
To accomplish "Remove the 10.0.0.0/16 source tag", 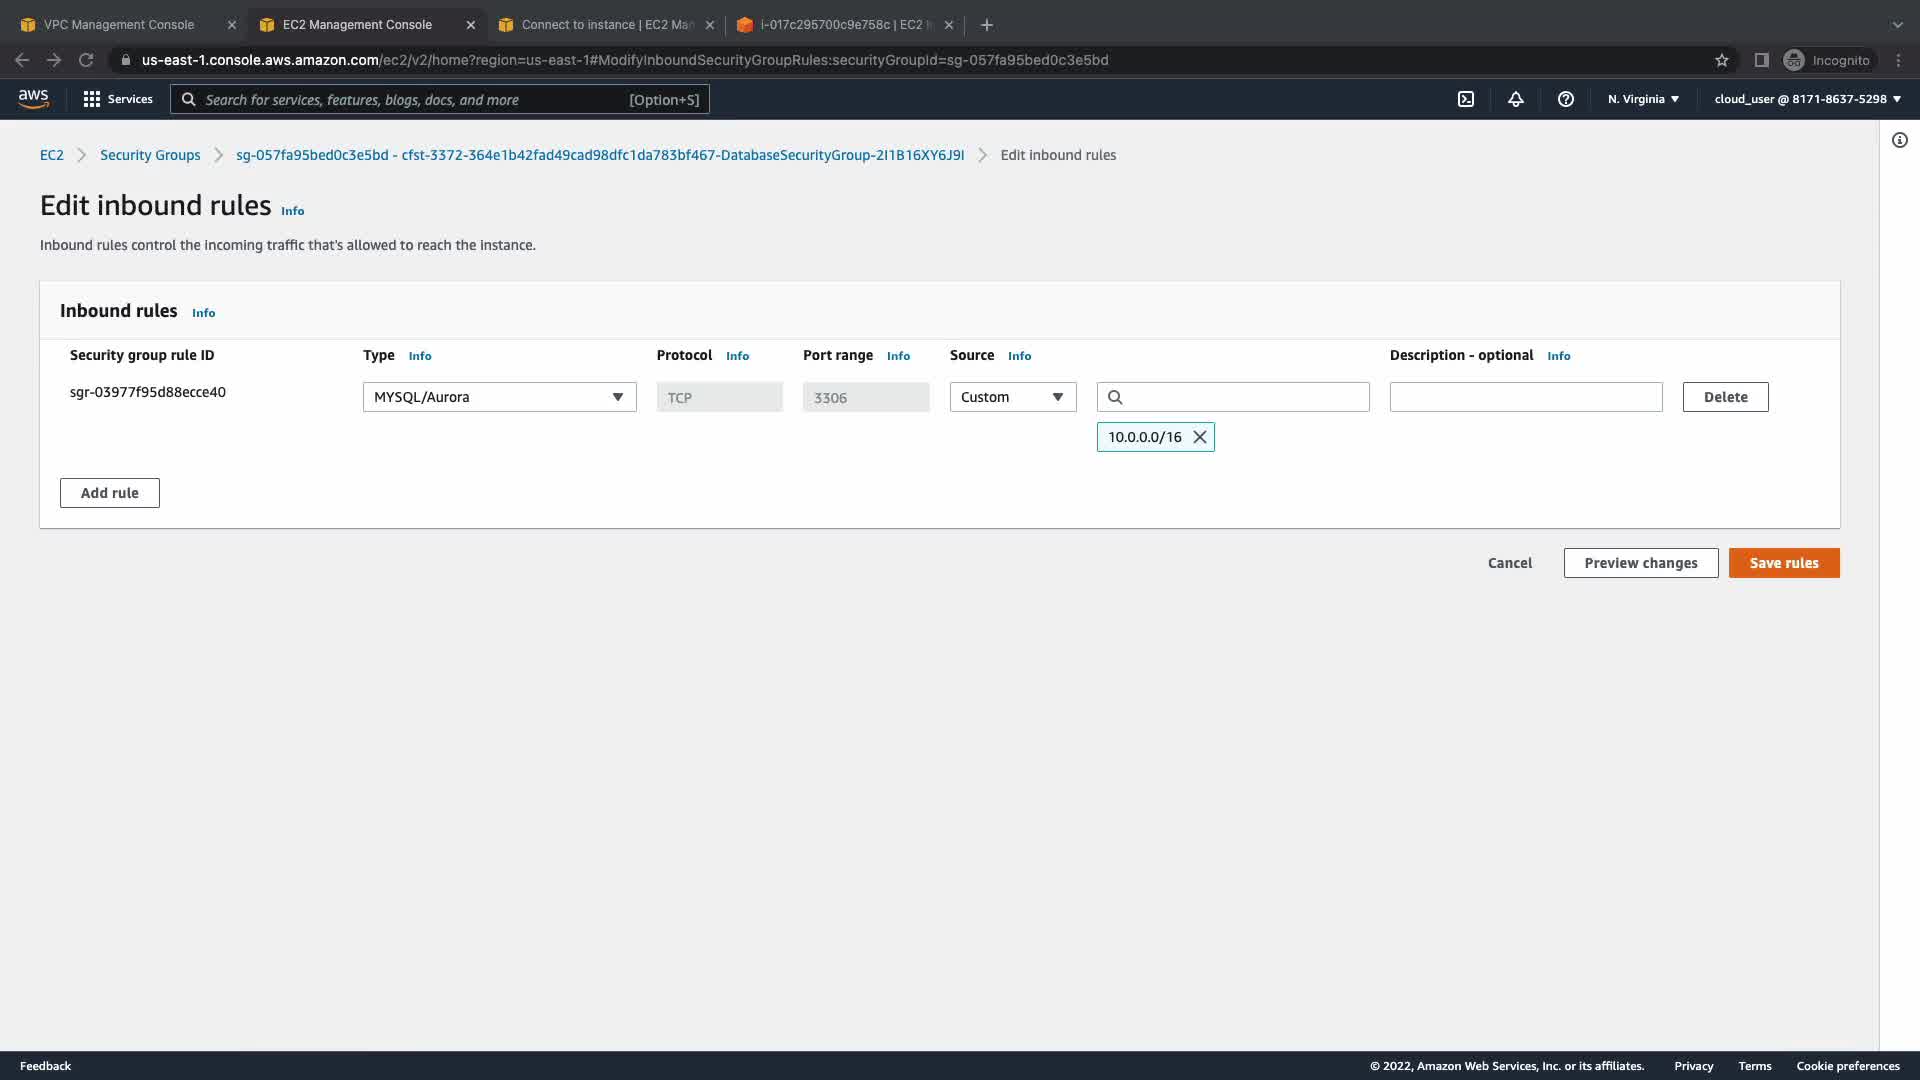I will [1200, 437].
